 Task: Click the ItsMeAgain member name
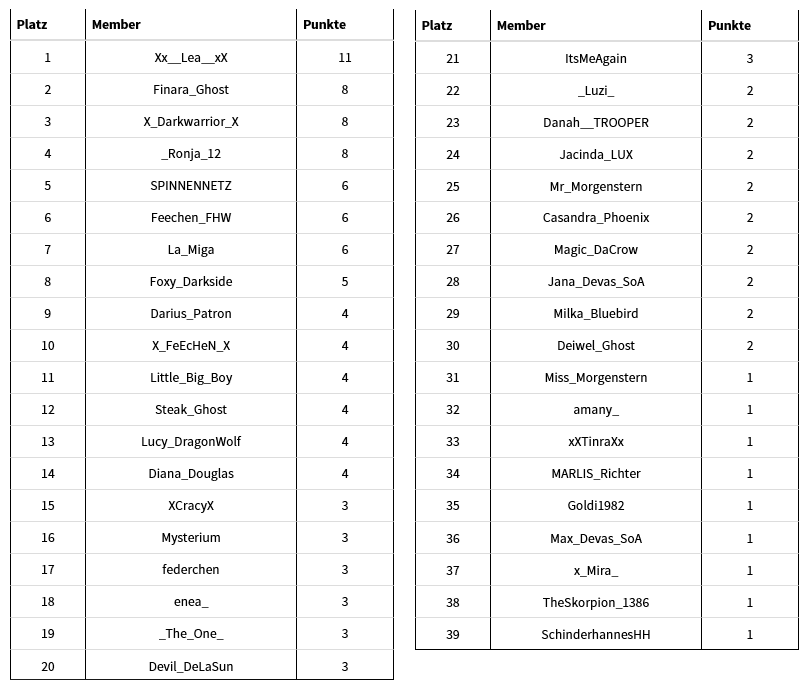[596, 59]
